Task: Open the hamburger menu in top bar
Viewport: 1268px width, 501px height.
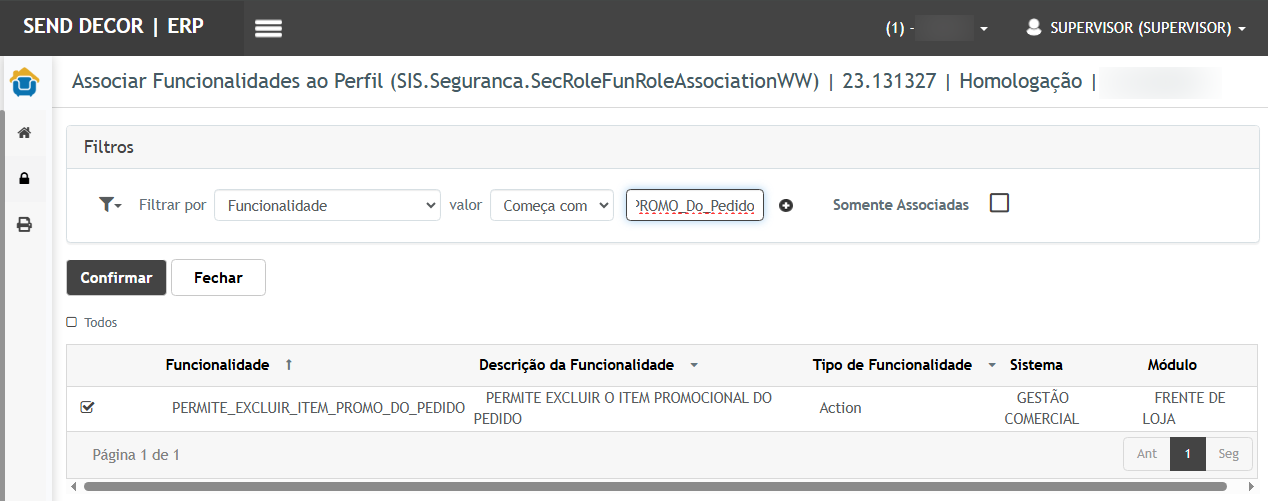Action: pos(268,28)
